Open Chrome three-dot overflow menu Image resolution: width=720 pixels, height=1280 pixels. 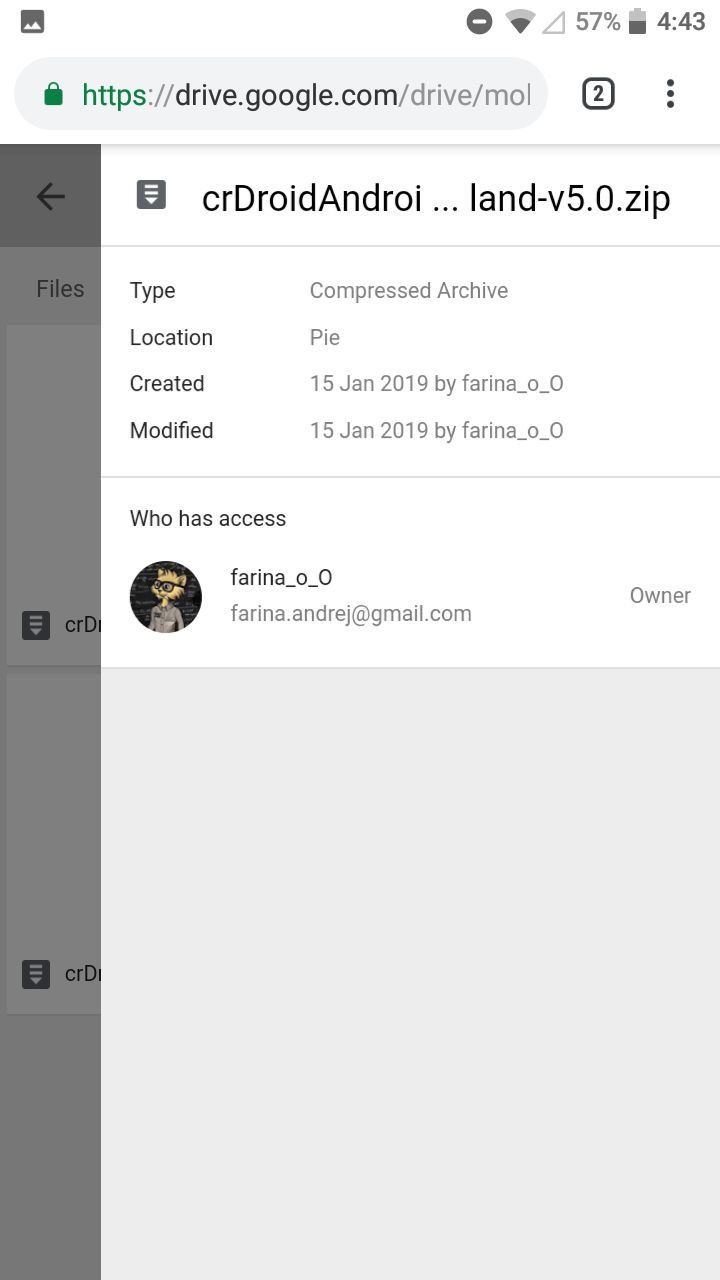point(670,94)
